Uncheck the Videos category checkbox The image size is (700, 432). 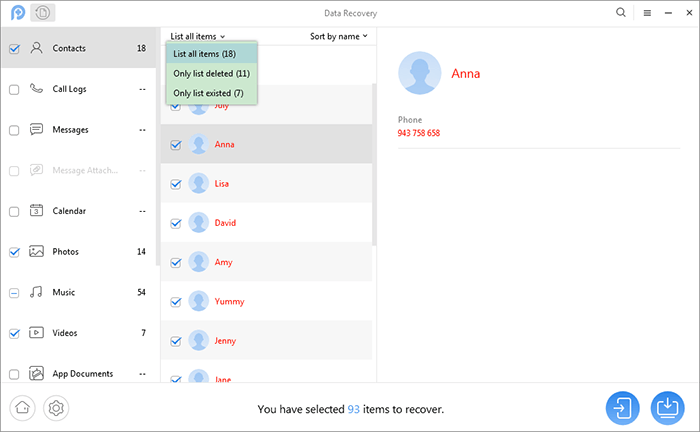click(x=14, y=333)
